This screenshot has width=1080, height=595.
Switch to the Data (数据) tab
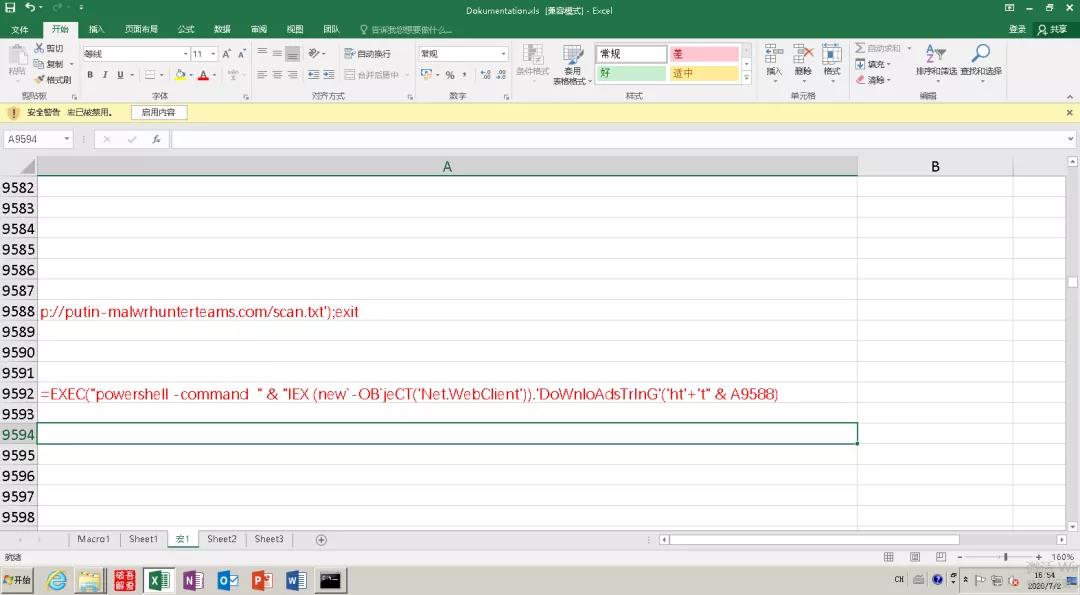point(222,29)
